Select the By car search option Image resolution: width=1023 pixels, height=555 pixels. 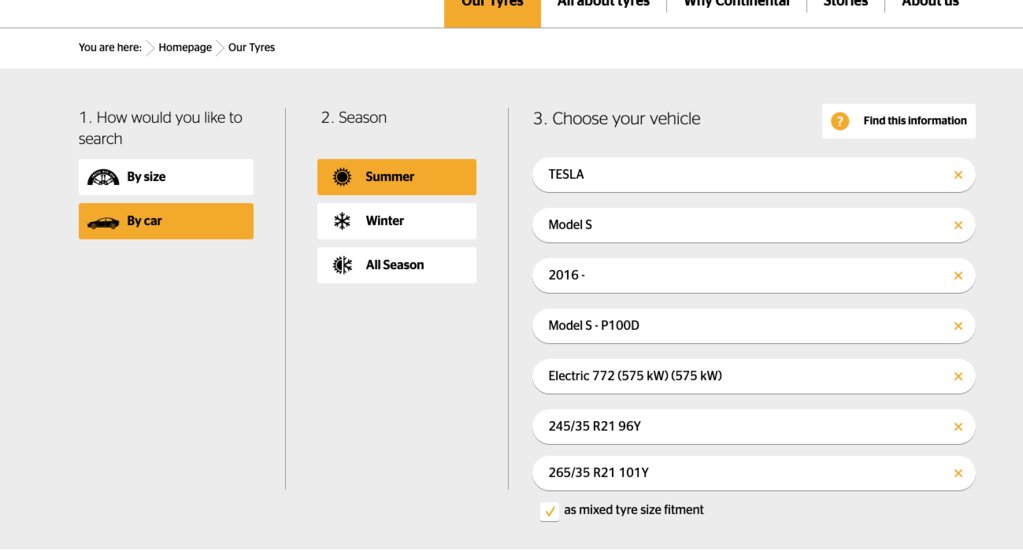point(166,221)
